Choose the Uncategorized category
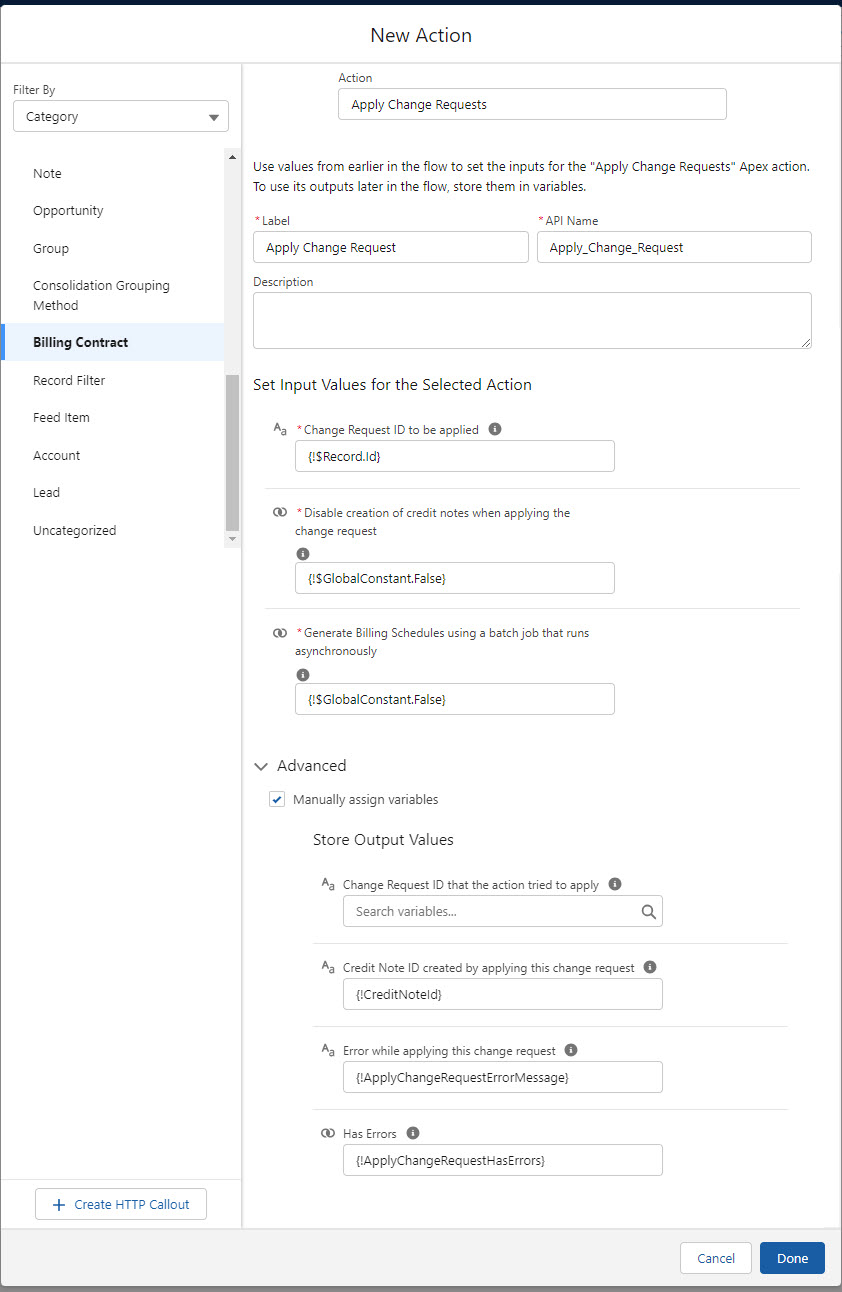Image resolution: width=842 pixels, height=1292 pixels. point(74,530)
